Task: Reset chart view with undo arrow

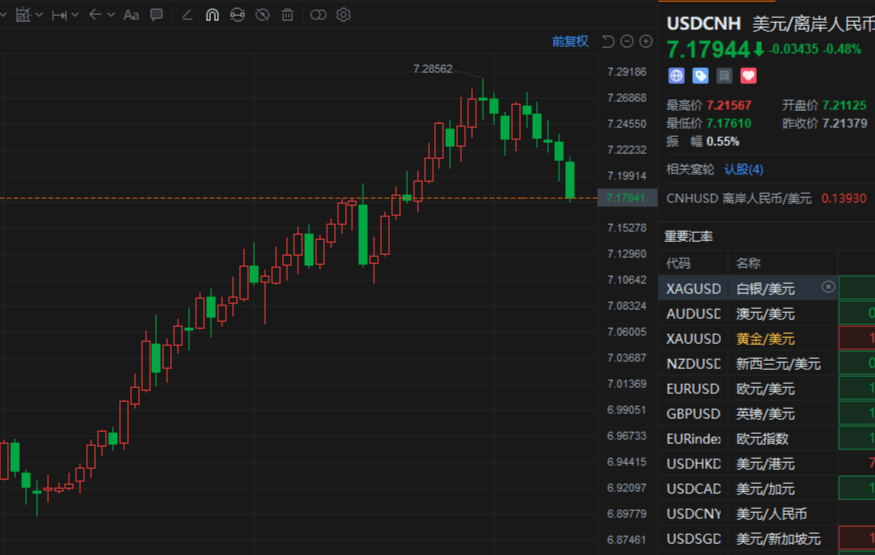Action: click(608, 41)
